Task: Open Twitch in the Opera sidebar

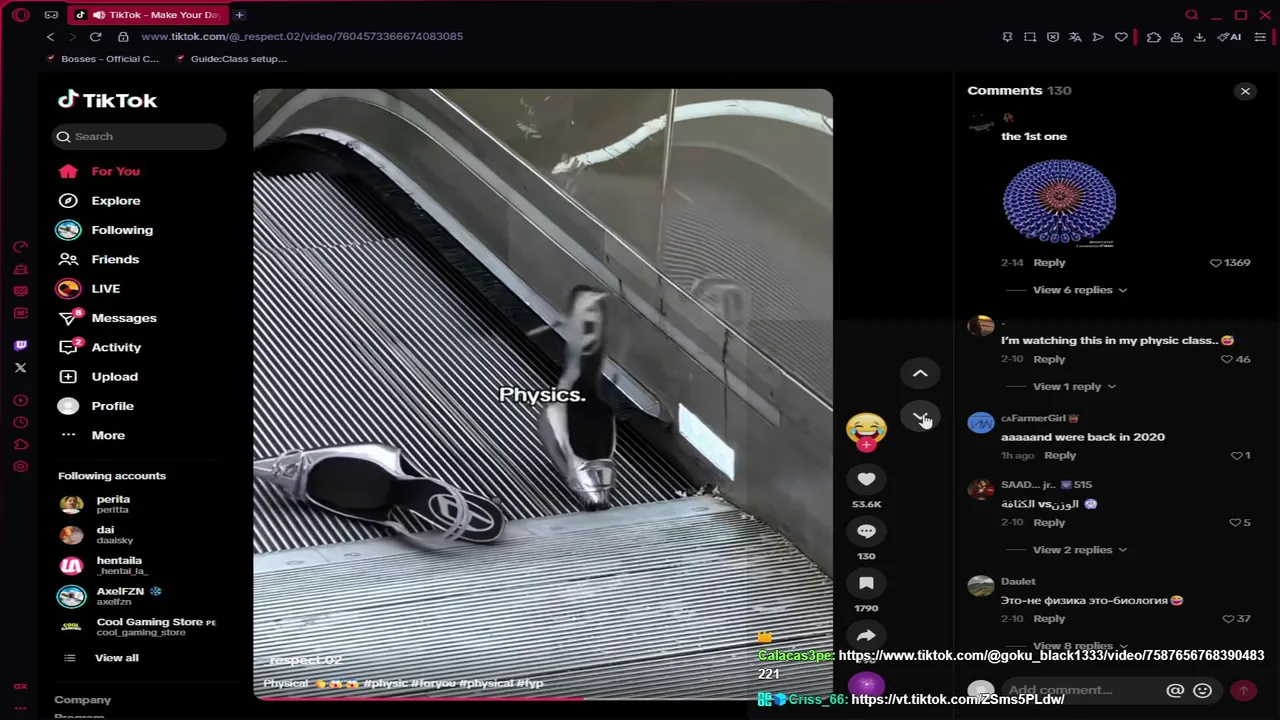Action: point(20,346)
